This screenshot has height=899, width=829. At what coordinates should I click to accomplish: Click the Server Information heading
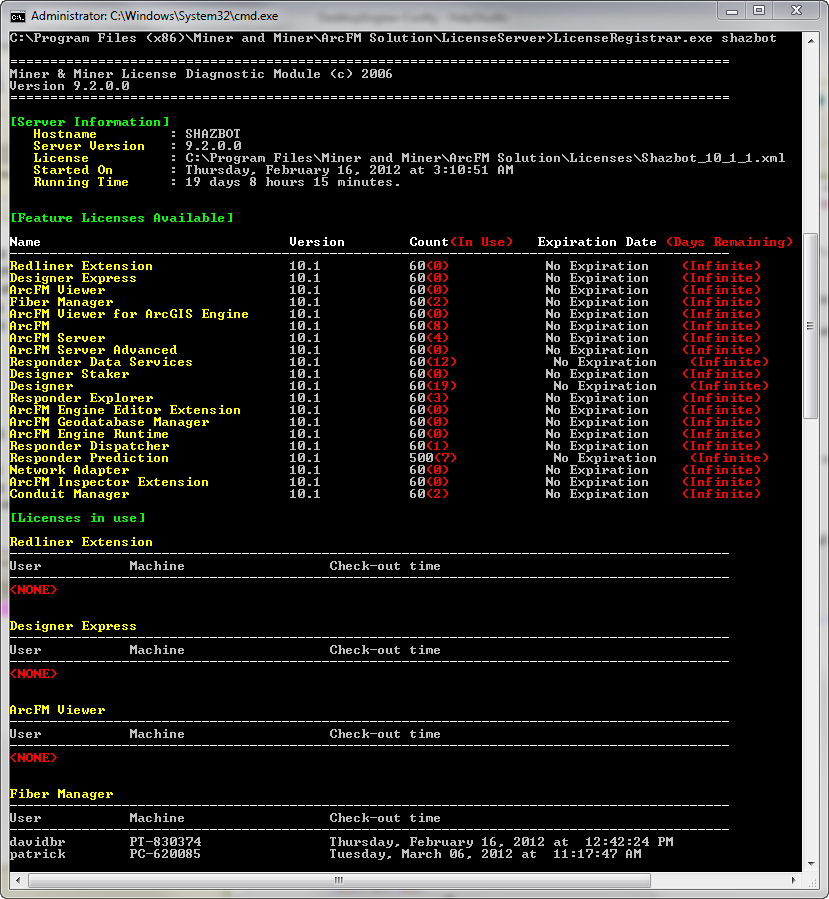(90, 122)
